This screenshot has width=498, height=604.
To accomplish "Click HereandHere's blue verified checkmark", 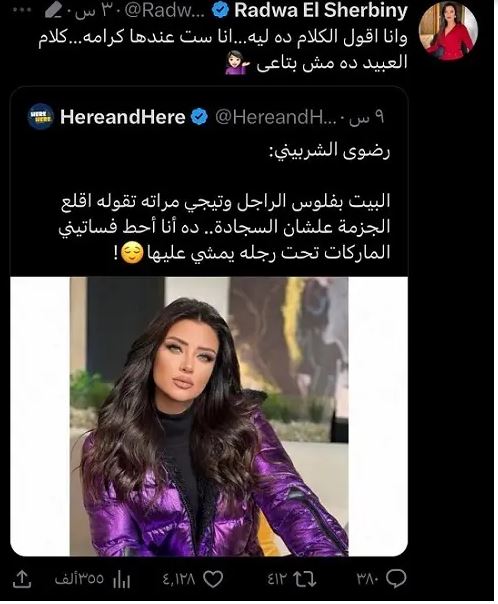I will 200,117.
